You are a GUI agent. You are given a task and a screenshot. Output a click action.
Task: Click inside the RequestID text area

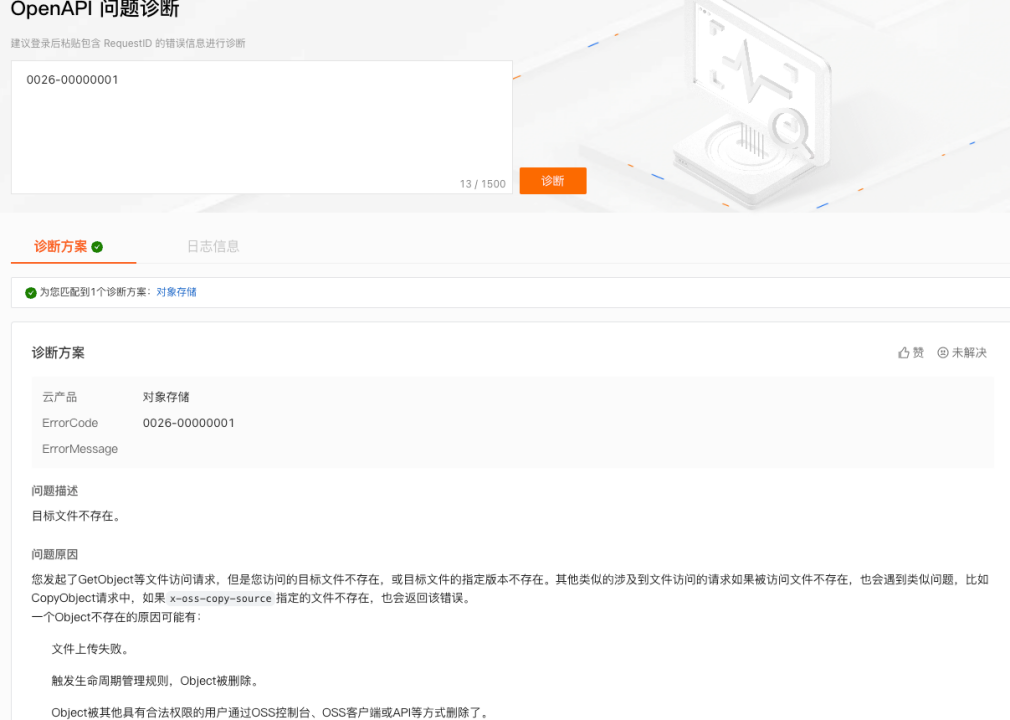(262, 127)
